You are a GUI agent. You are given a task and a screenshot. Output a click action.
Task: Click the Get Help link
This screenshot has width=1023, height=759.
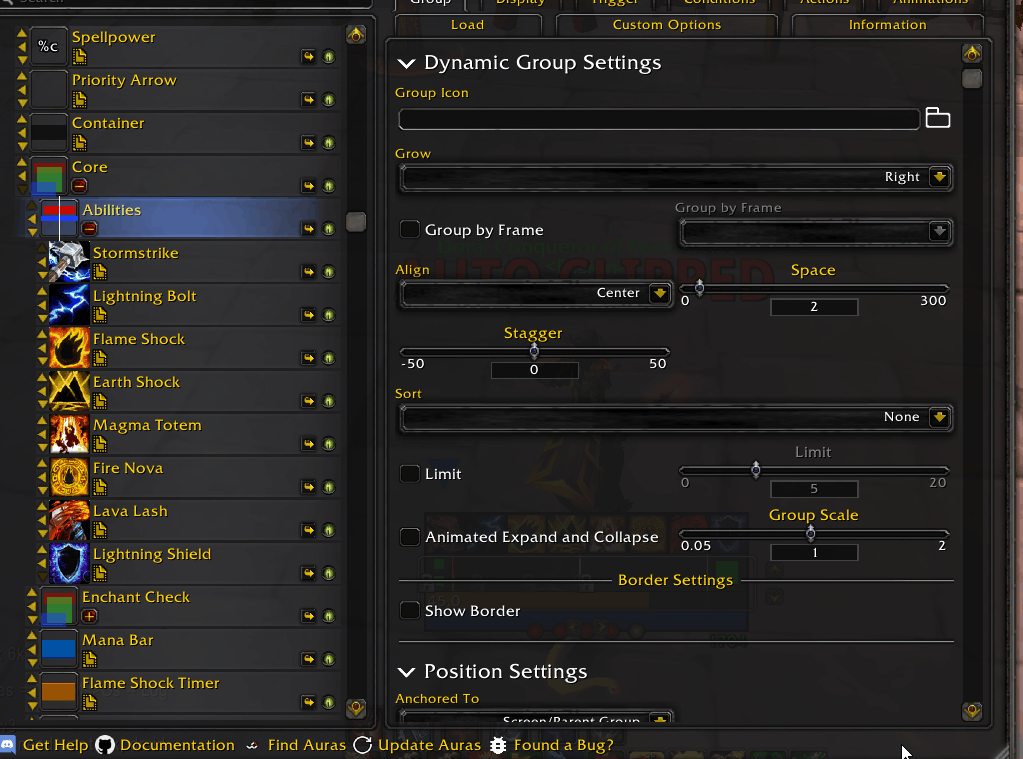tap(55, 745)
